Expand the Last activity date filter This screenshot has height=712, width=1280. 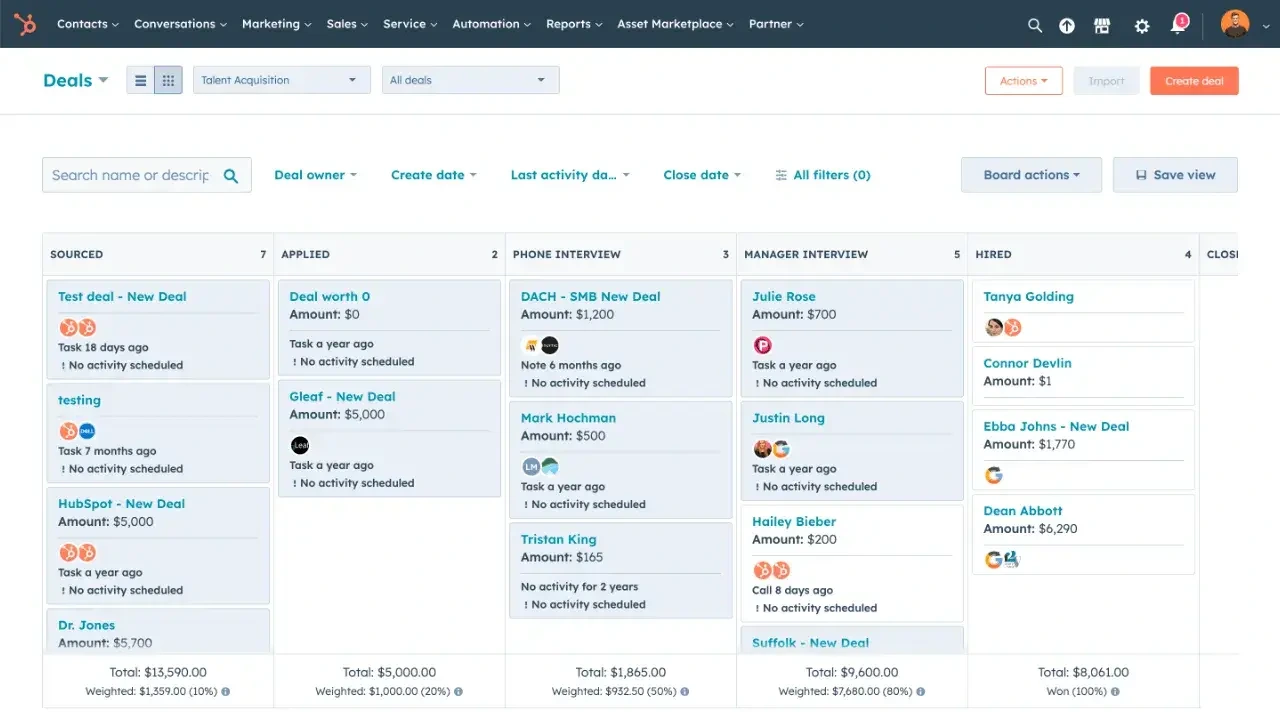click(570, 175)
